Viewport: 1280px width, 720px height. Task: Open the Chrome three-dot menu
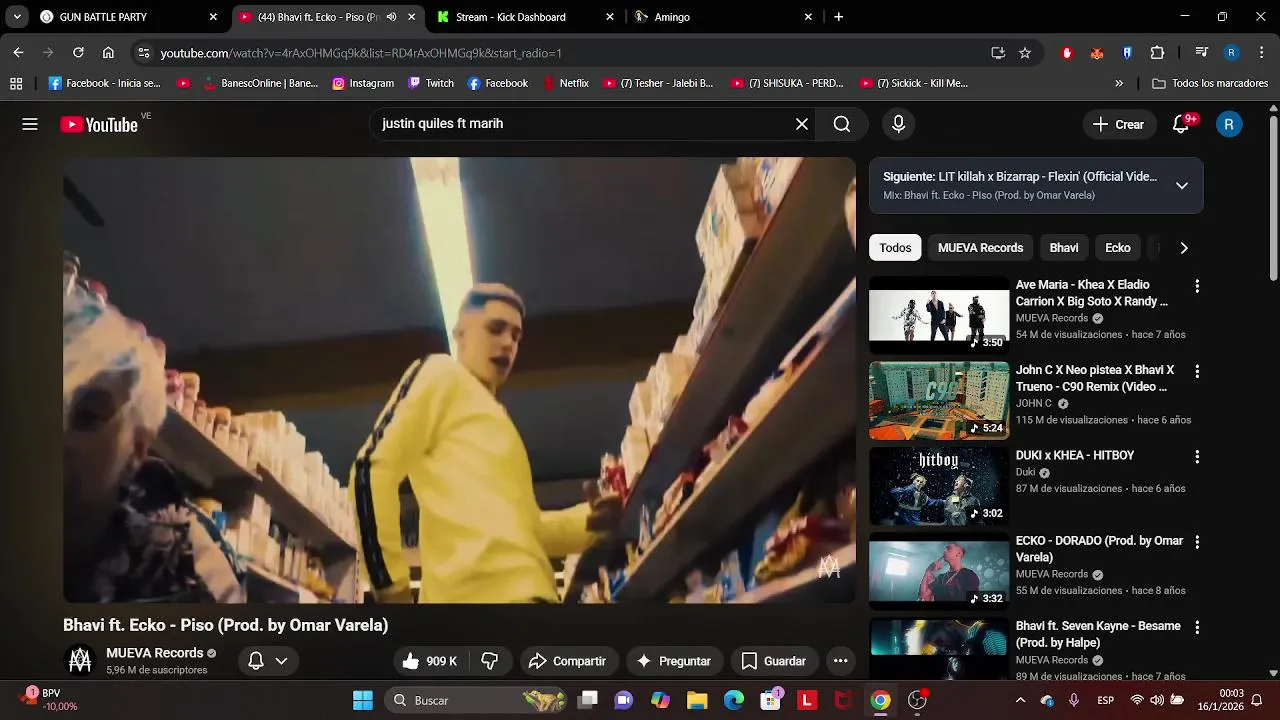coord(1261,53)
